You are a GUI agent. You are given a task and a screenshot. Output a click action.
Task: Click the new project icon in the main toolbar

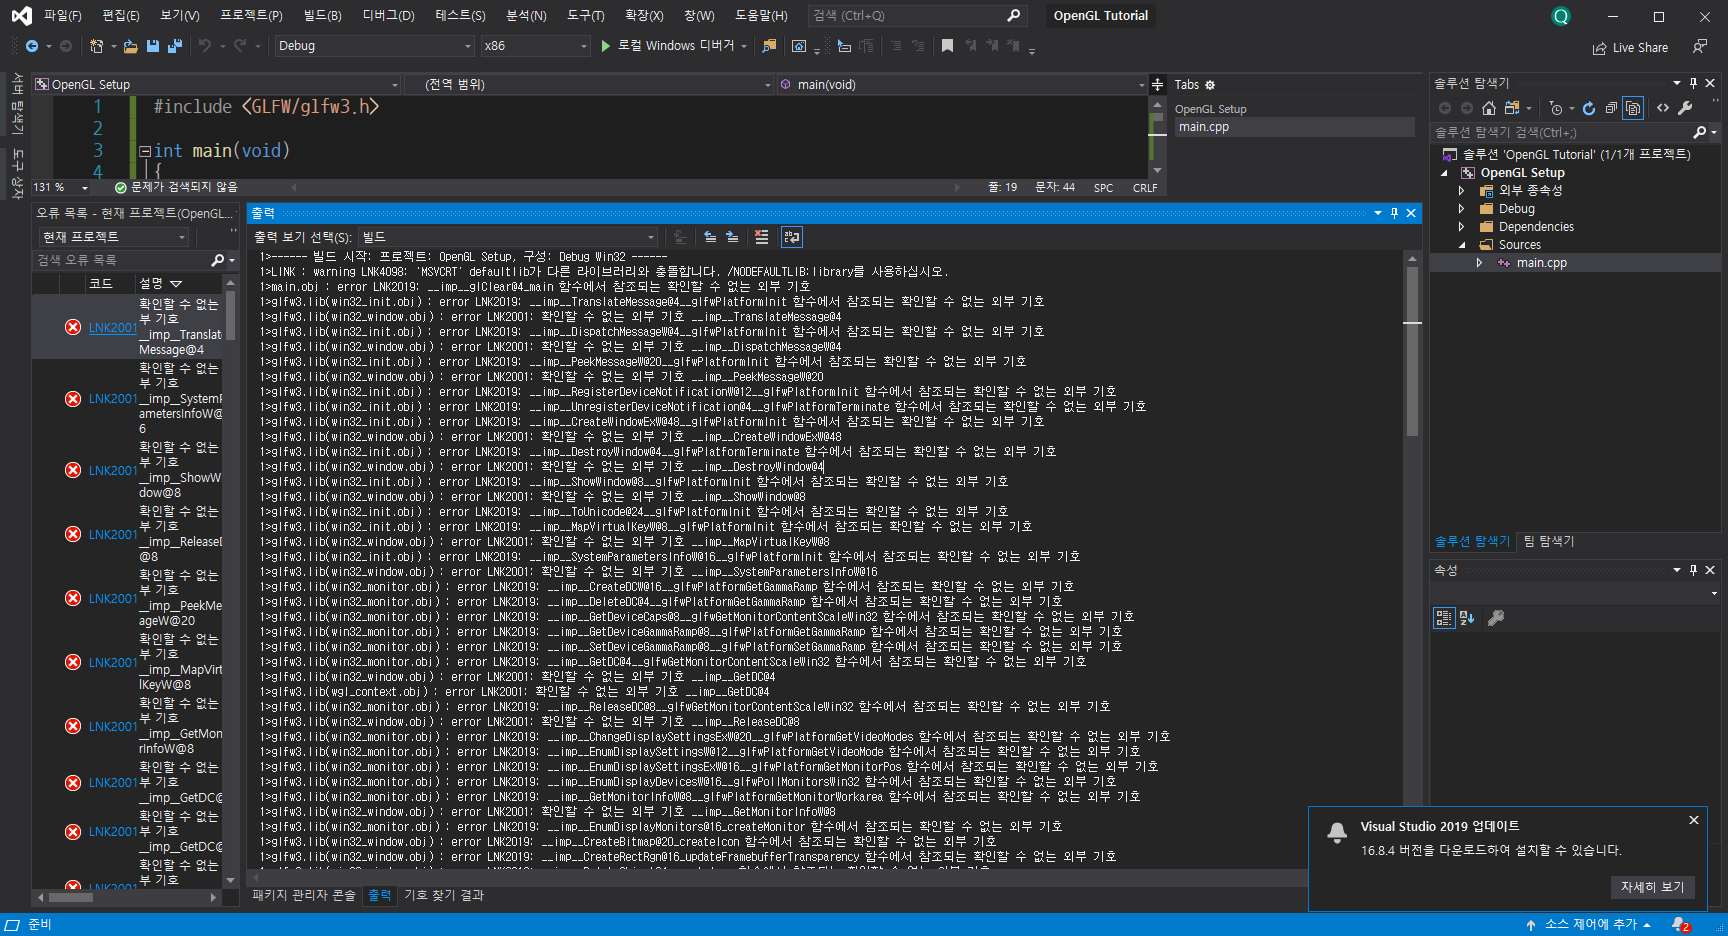[x=96, y=46]
